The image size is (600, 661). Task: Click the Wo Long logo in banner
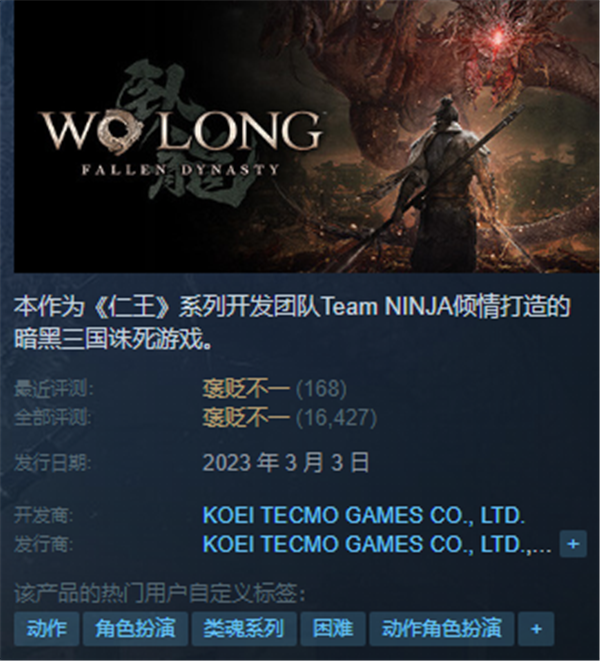point(181,134)
